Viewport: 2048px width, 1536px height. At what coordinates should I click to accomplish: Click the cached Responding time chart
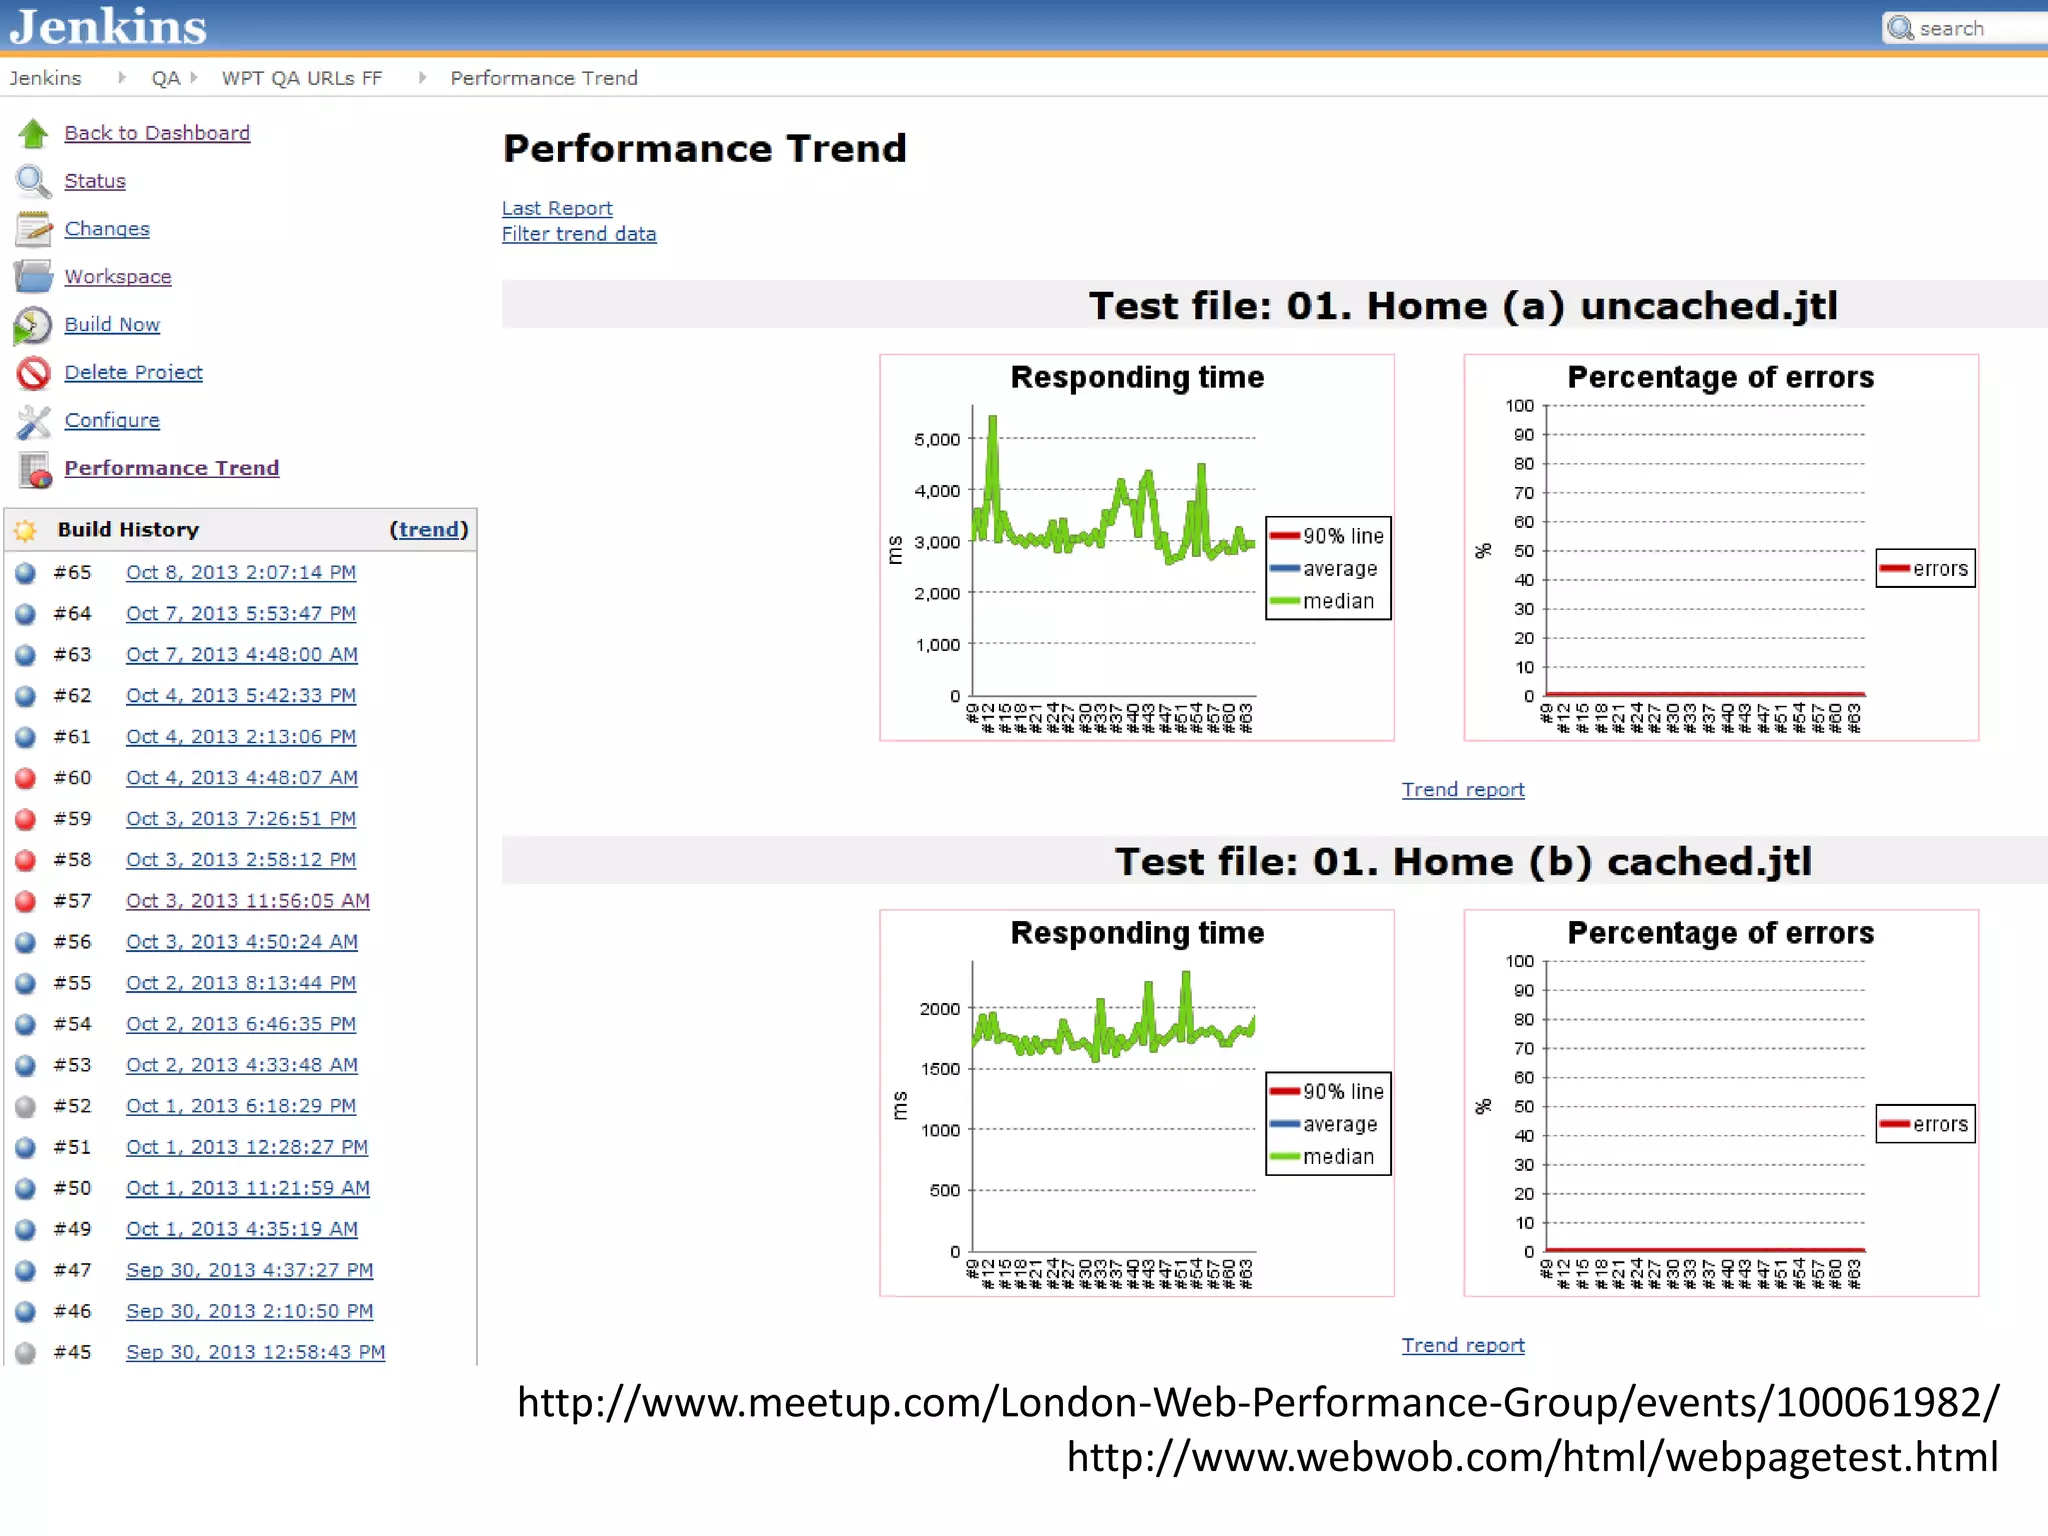click(x=1137, y=1103)
